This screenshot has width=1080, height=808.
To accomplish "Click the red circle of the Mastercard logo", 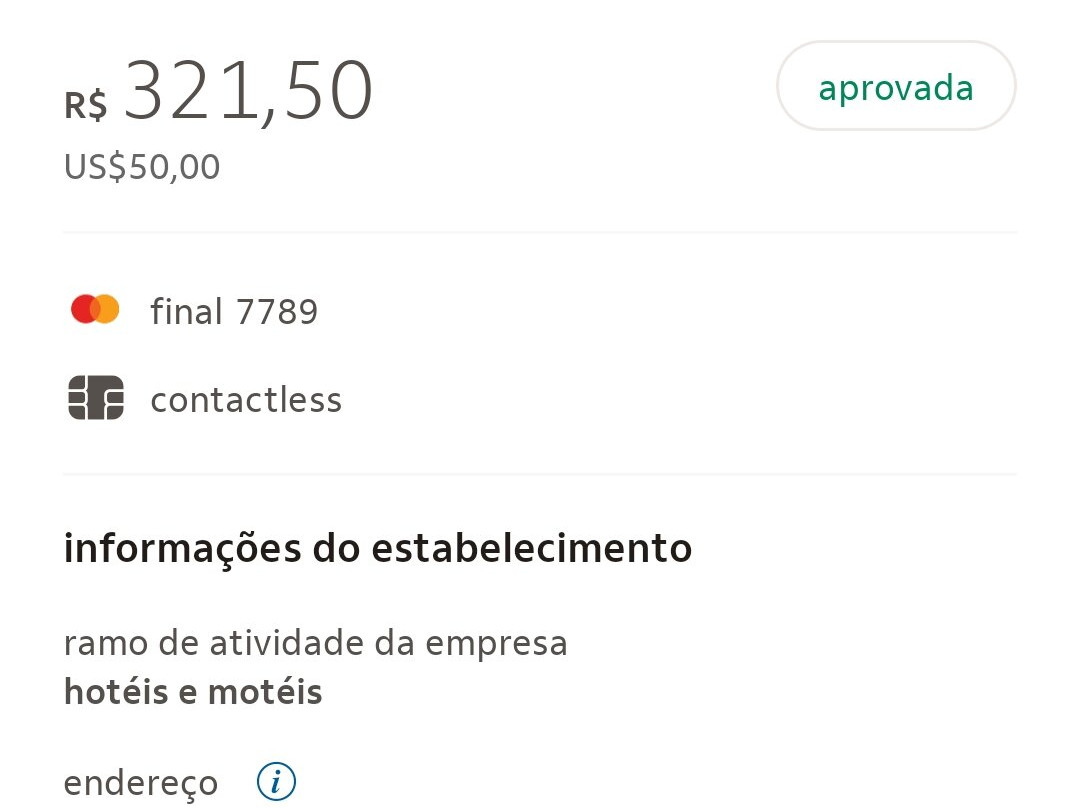I will [x=82, y=310].
